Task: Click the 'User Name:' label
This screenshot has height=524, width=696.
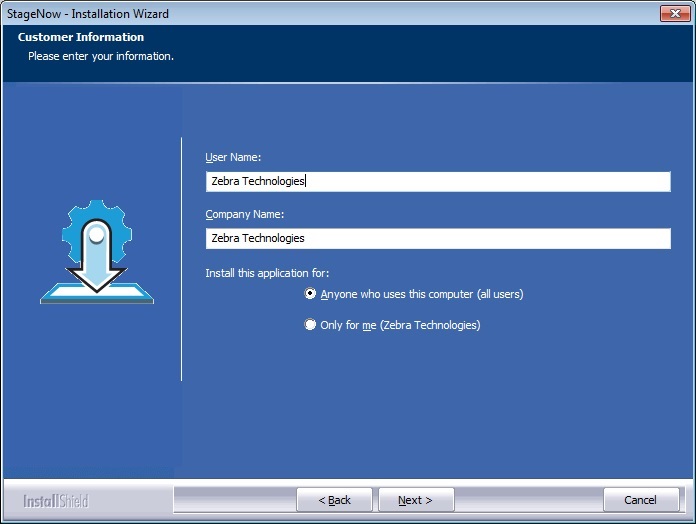Action: 233,158
